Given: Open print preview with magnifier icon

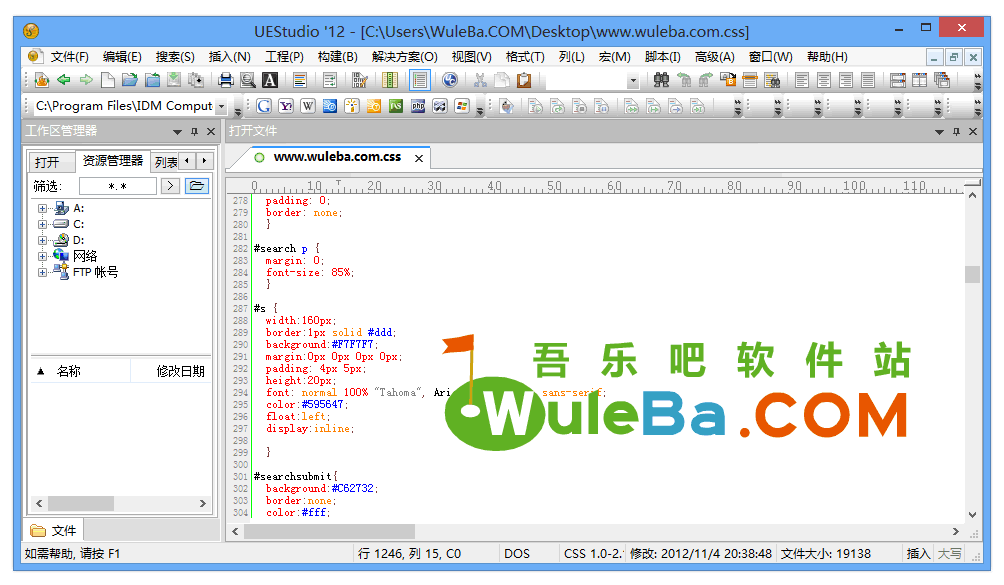Looking at the screenshot, I should [248, 80].
